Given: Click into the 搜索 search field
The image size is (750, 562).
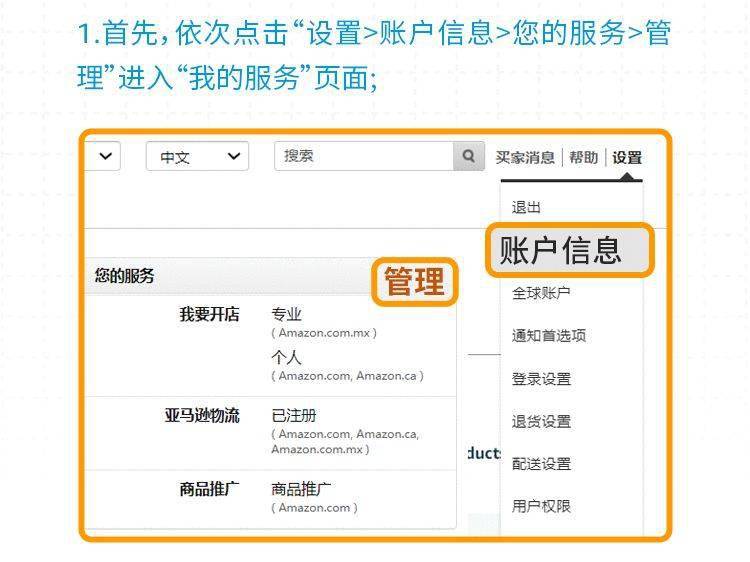Looking at the screenshot, I should pos(364,157).
